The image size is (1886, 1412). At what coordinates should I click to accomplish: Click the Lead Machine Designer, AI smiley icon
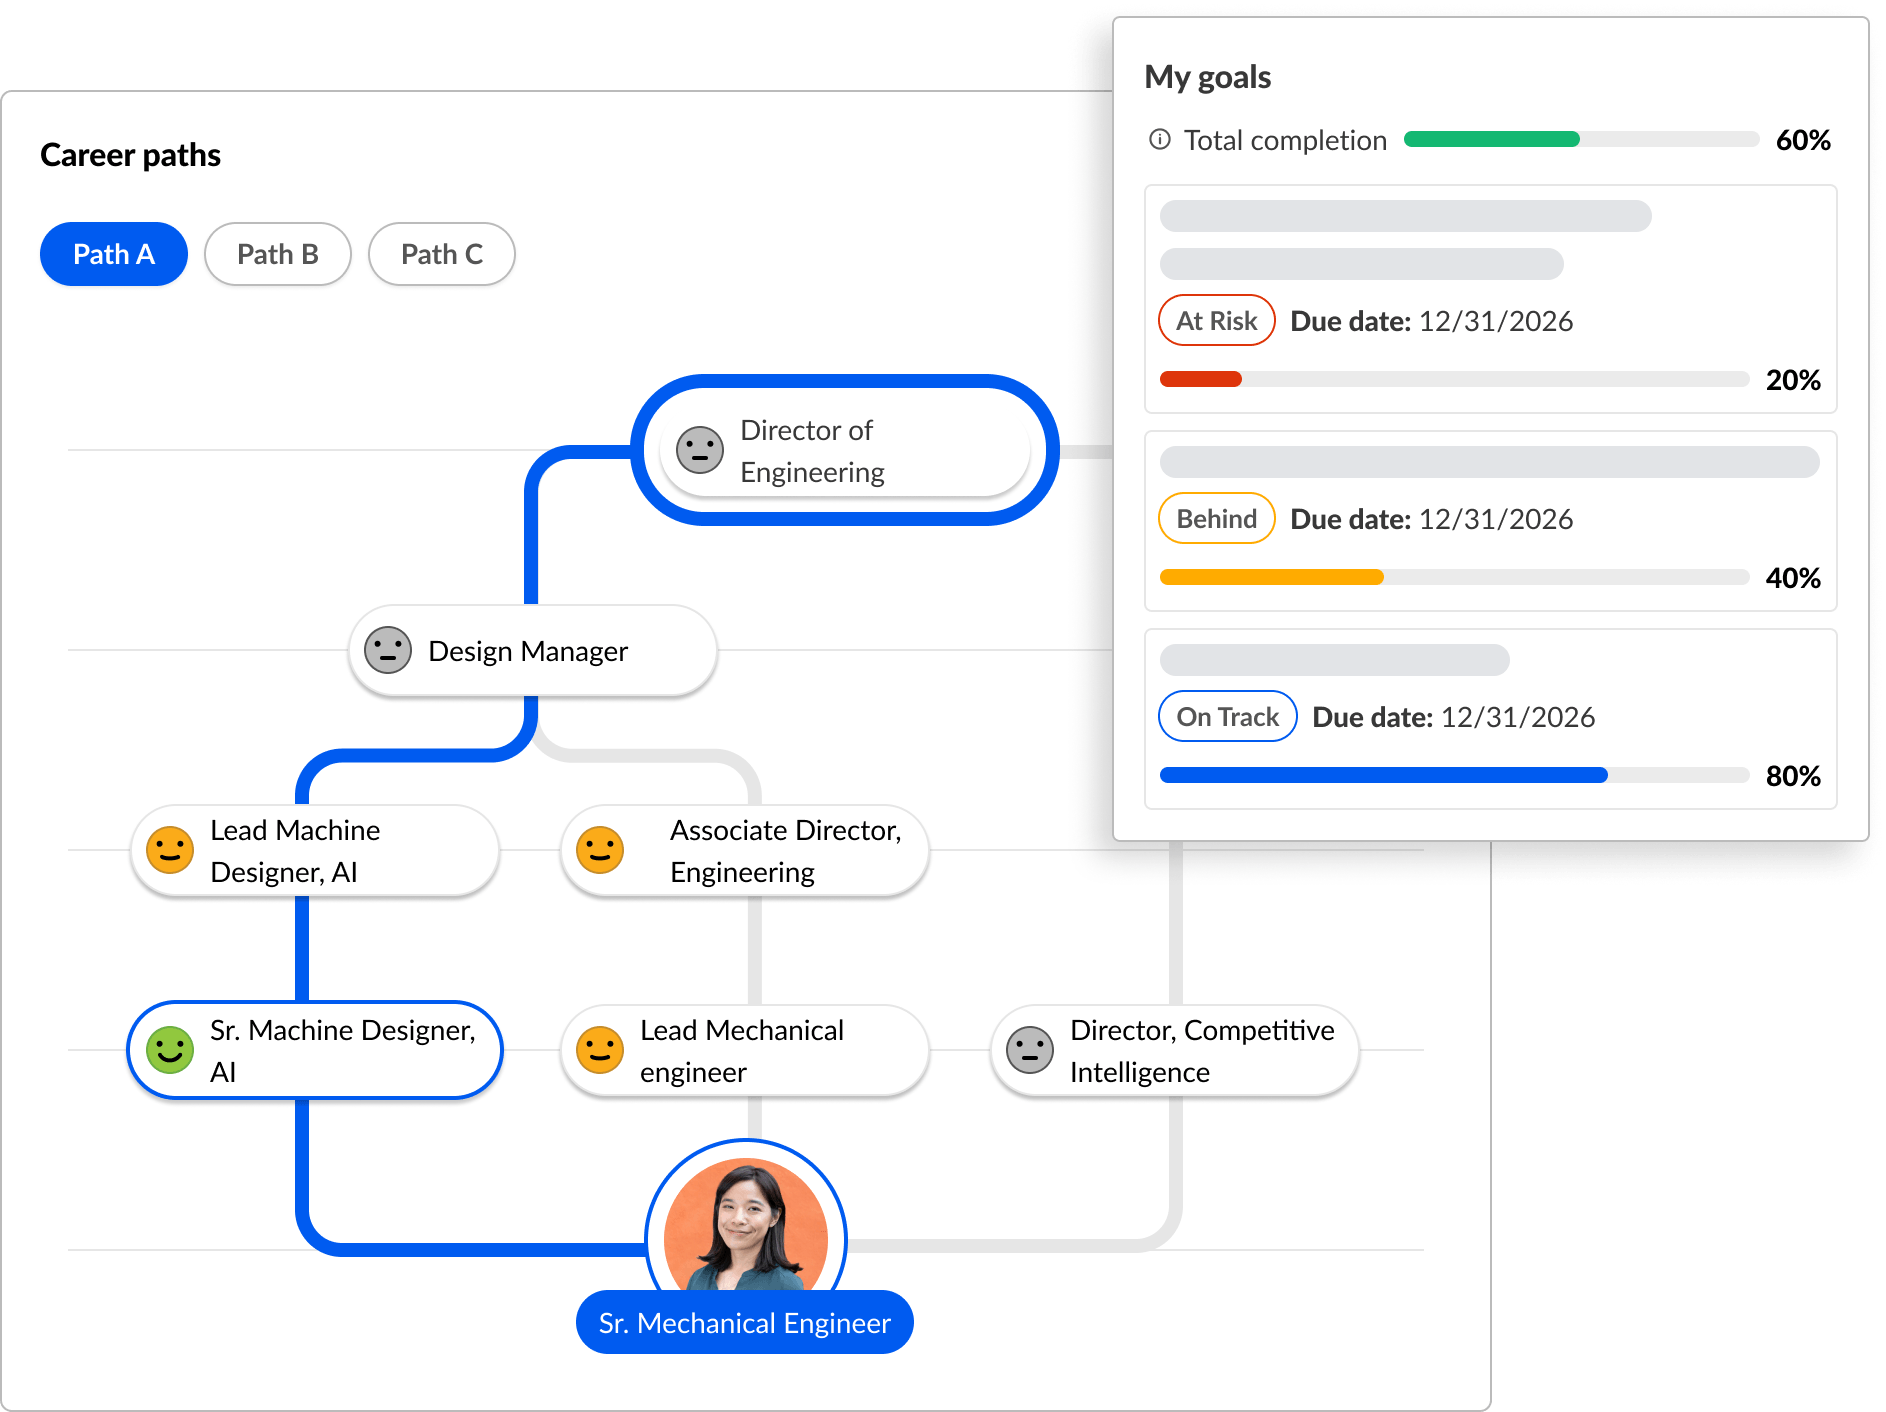pyautogui.click(x=170, y=850)
